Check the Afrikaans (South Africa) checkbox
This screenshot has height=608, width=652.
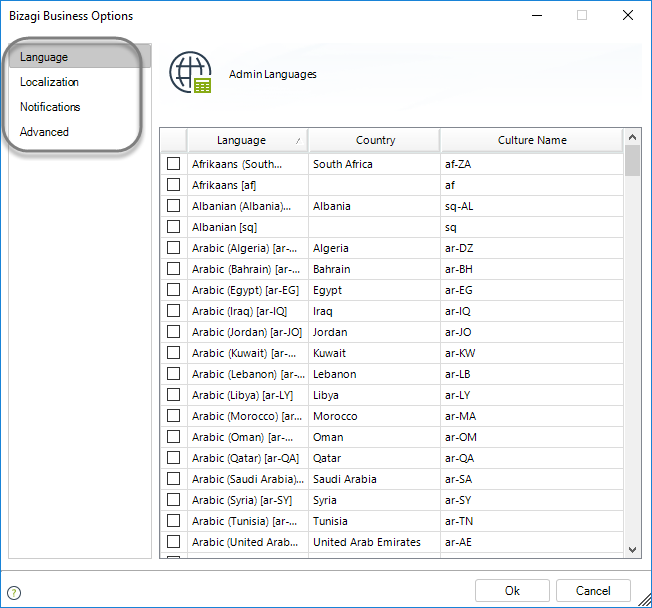[173, 163]
